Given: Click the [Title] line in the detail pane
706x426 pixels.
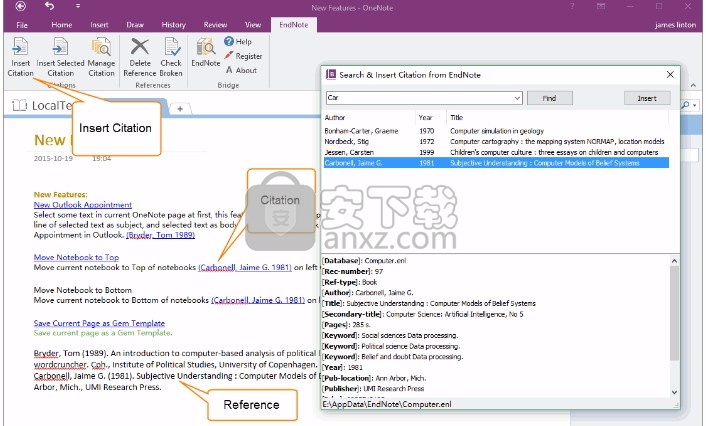Looking at the screenshot, I should tap(429, 304).
